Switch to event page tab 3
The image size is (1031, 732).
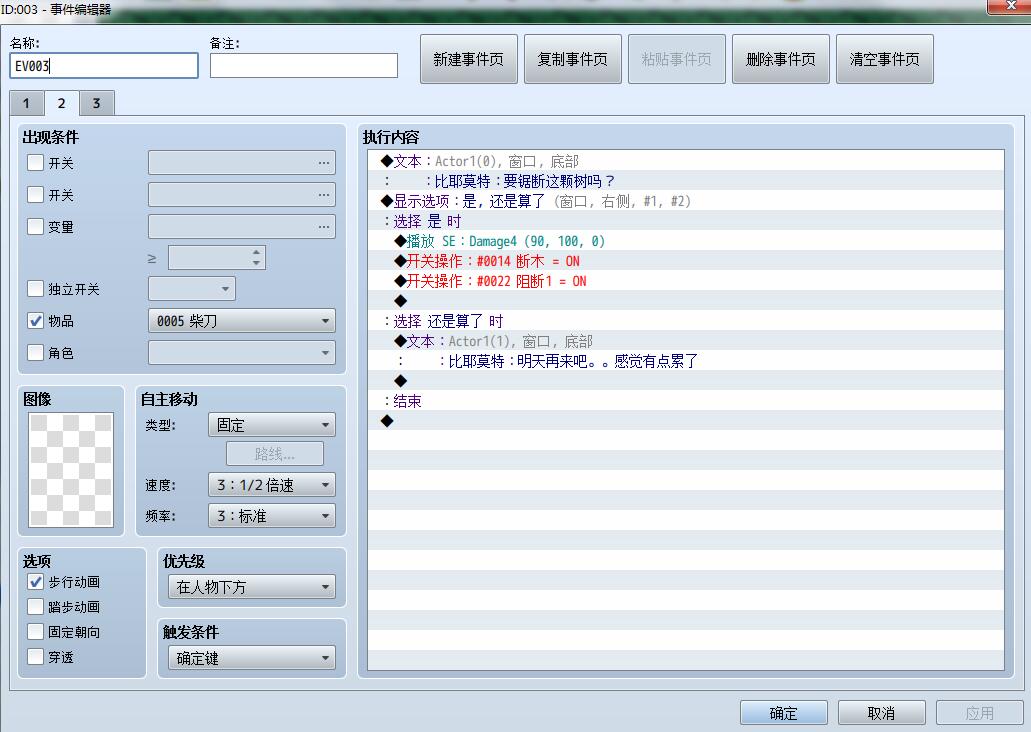pos(97,103)
